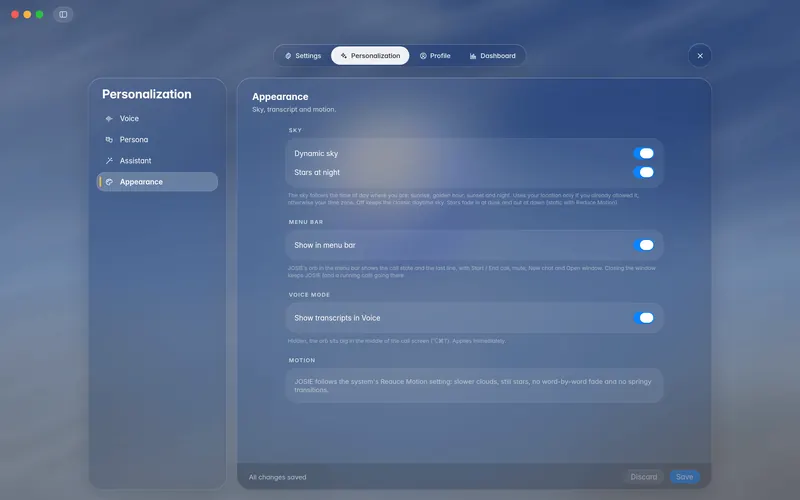
Task: Click the SKY section label
Action: [295, 130]
